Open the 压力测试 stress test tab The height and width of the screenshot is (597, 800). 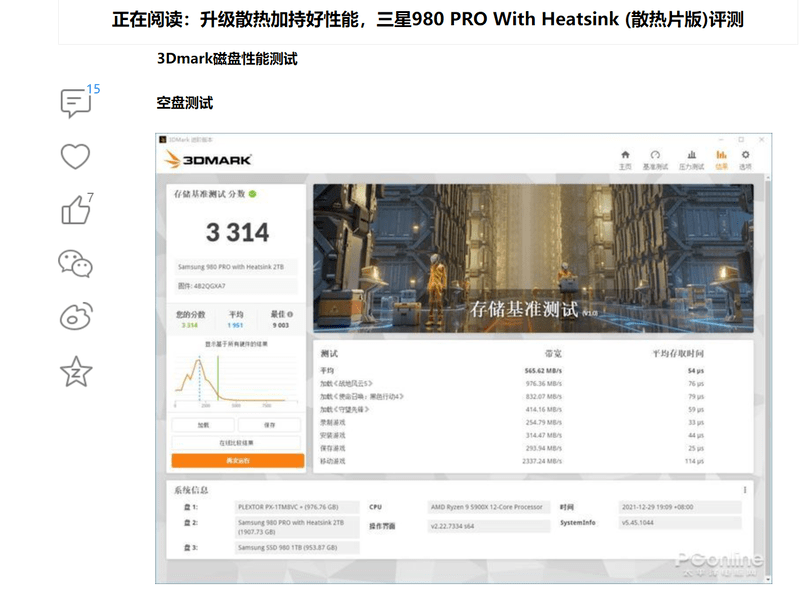click(x=691, y=160)
